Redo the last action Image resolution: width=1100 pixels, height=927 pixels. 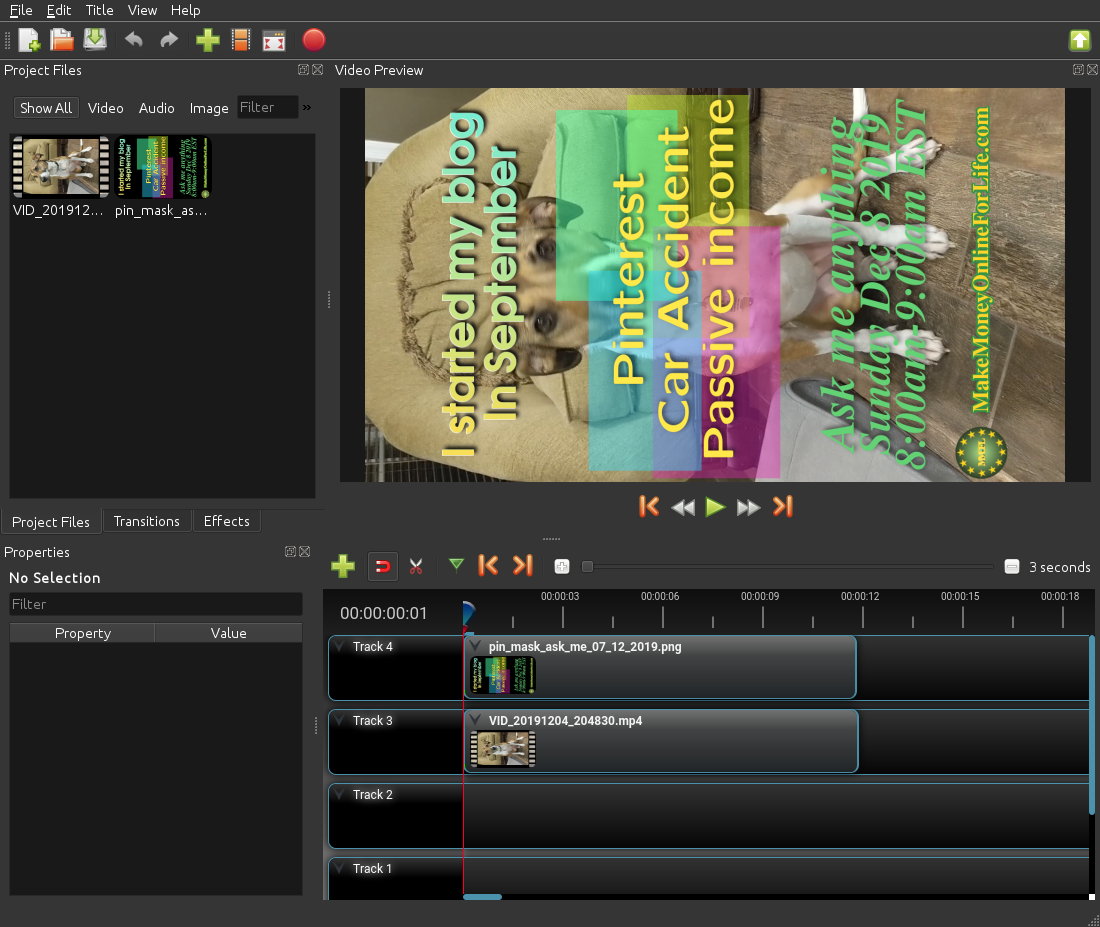[168, 40]
